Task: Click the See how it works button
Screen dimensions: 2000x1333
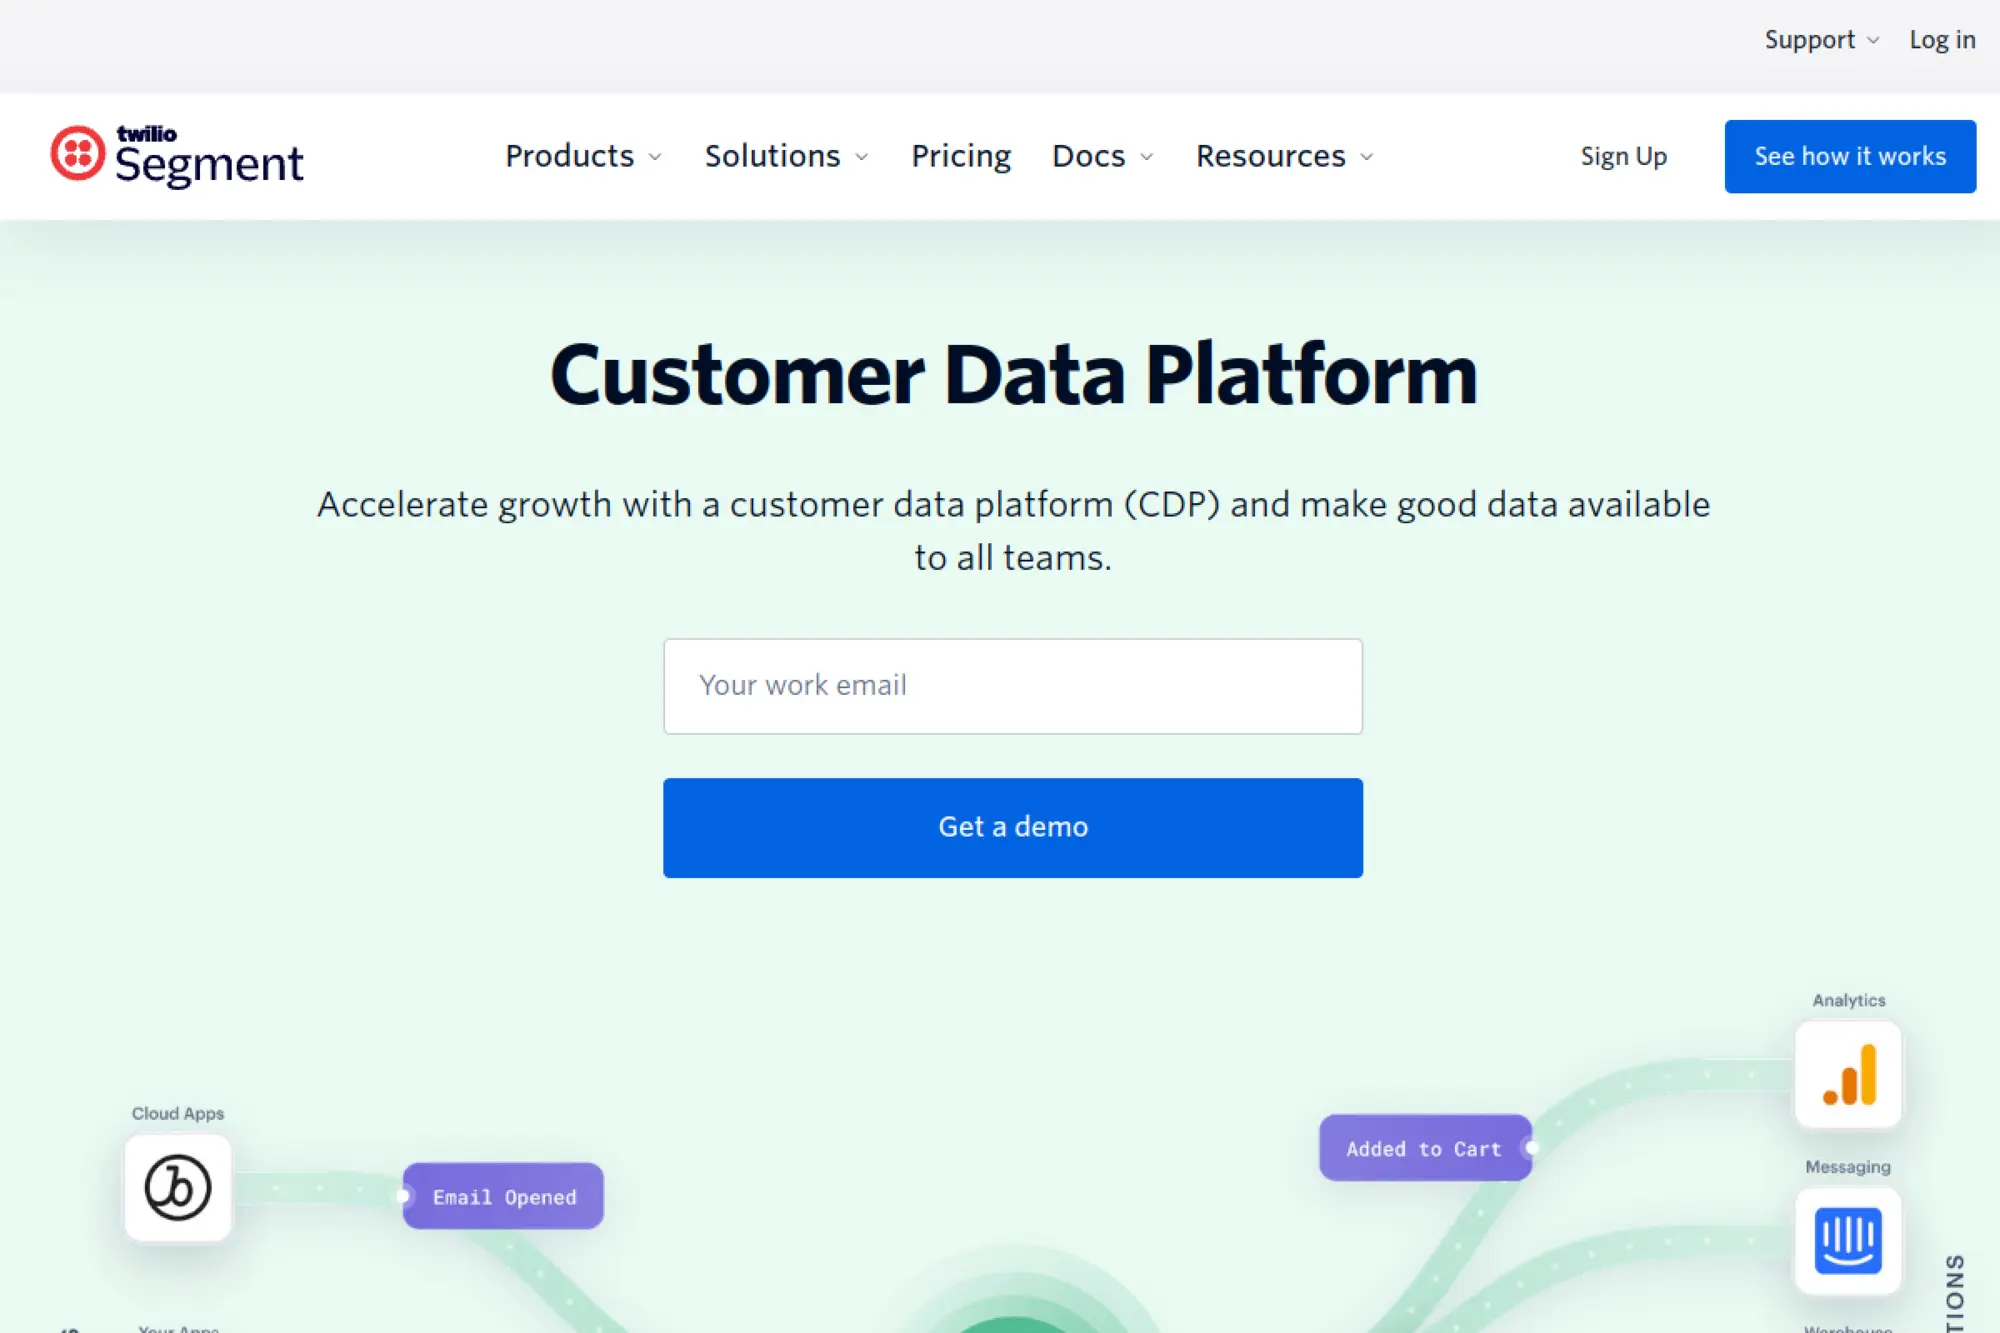Action: point(1849,155)
